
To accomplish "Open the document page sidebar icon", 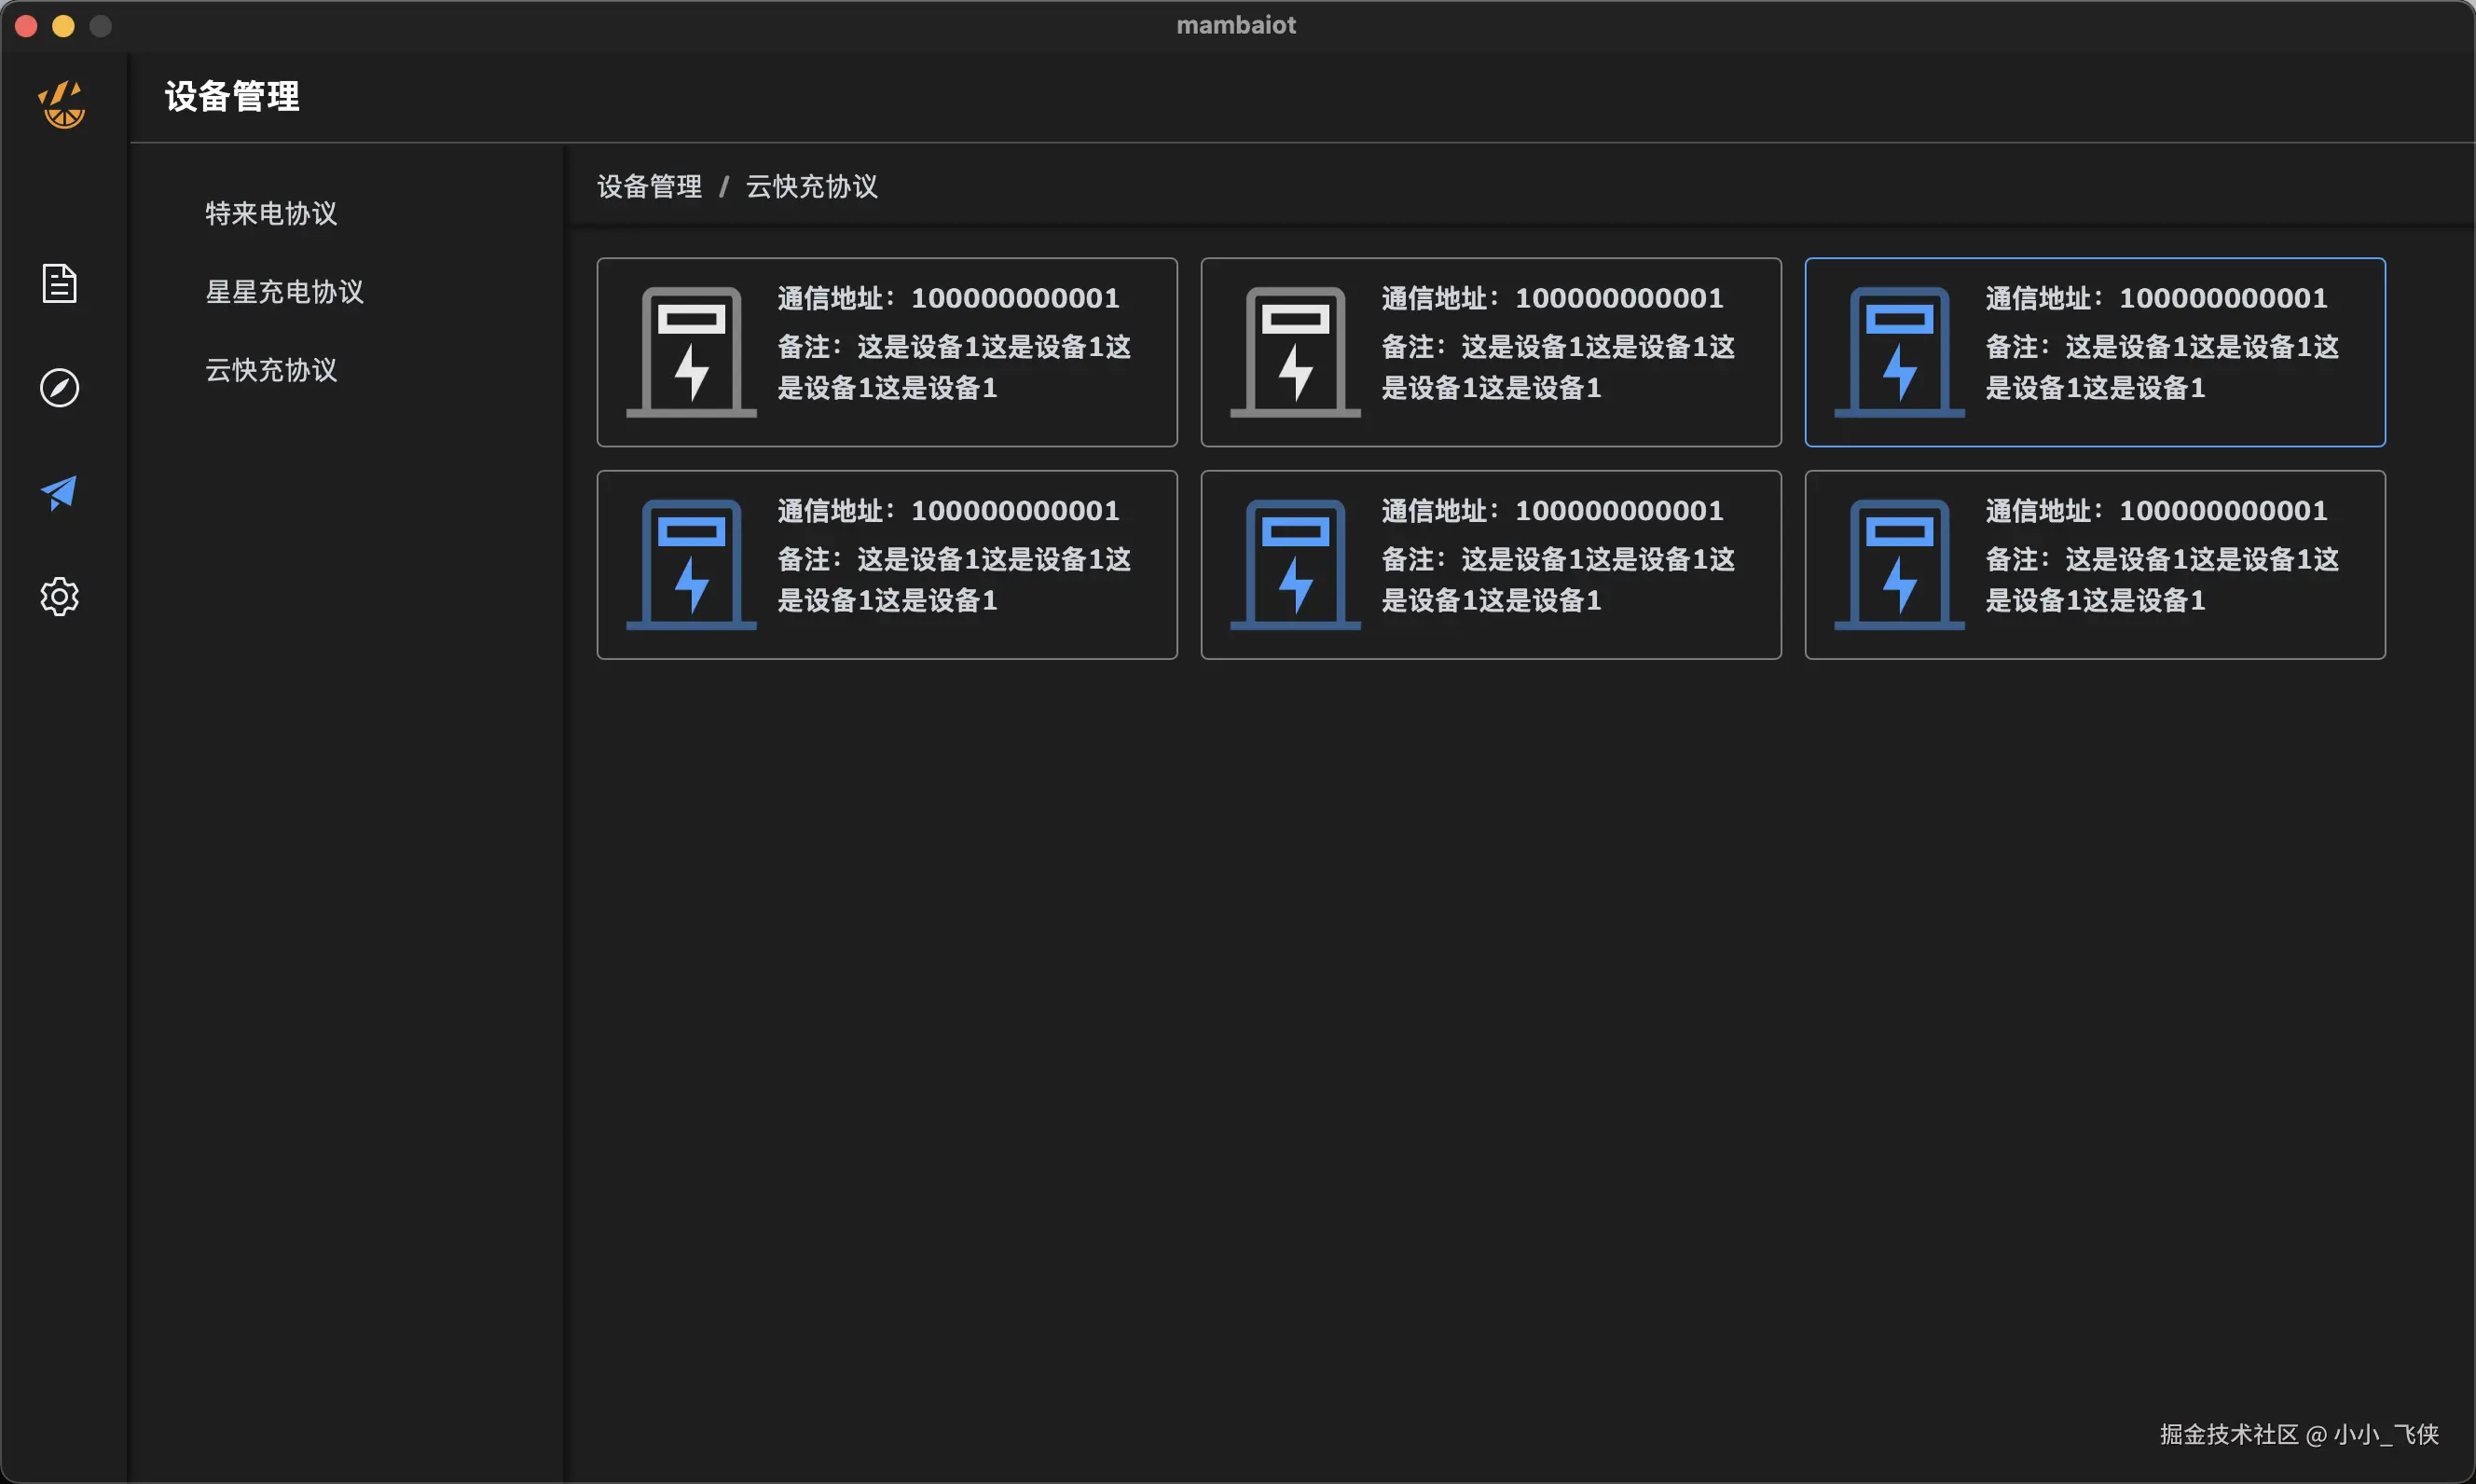I will [x=60, y=283].
